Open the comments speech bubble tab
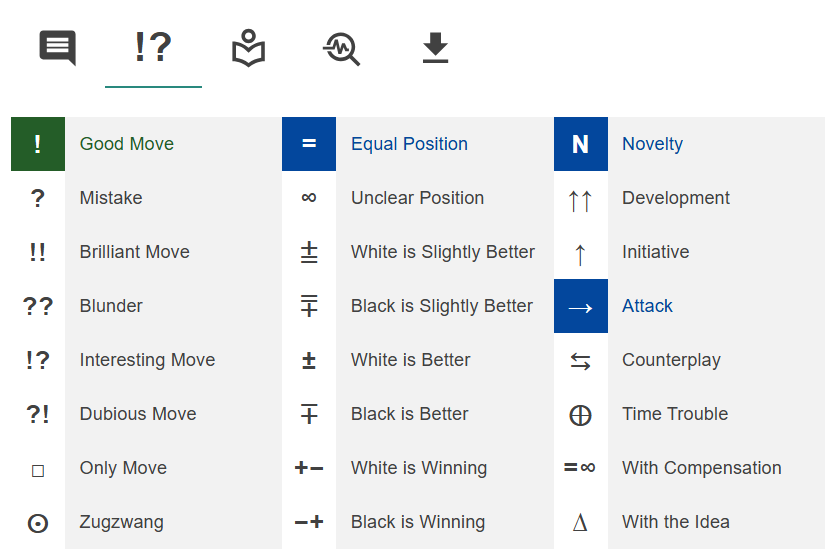This screenshot has height=560, width=836. (57, 47)
